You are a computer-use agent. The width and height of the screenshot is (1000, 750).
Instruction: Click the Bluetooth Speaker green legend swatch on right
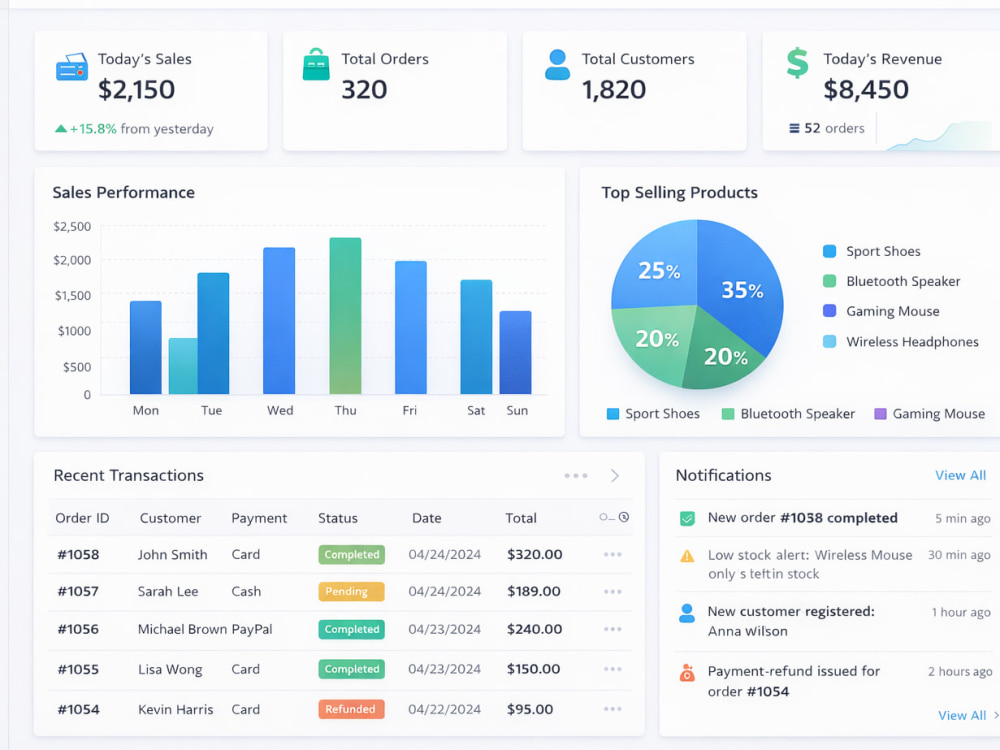pyautogui.click(x=829, y=281)
